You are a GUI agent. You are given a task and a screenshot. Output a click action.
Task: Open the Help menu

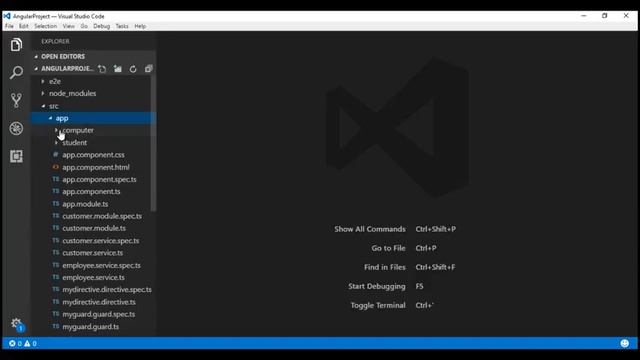click(140, 26)
